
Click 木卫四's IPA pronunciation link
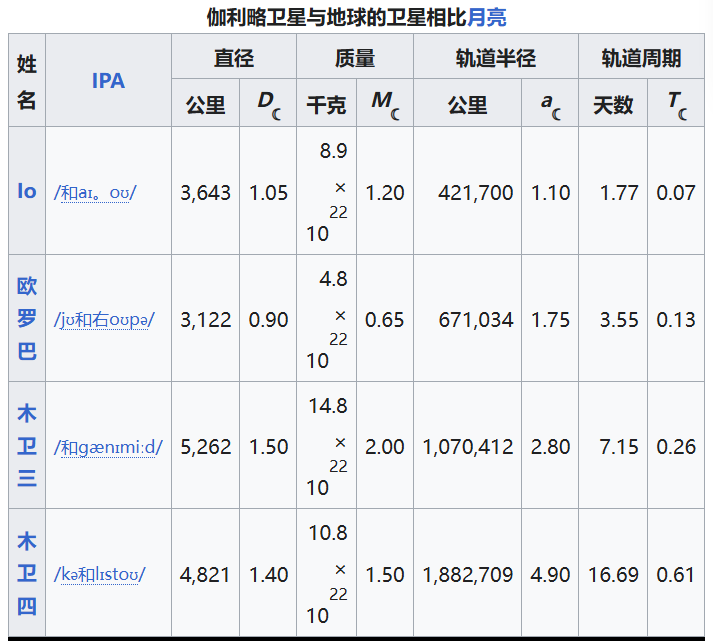point(100,575)
